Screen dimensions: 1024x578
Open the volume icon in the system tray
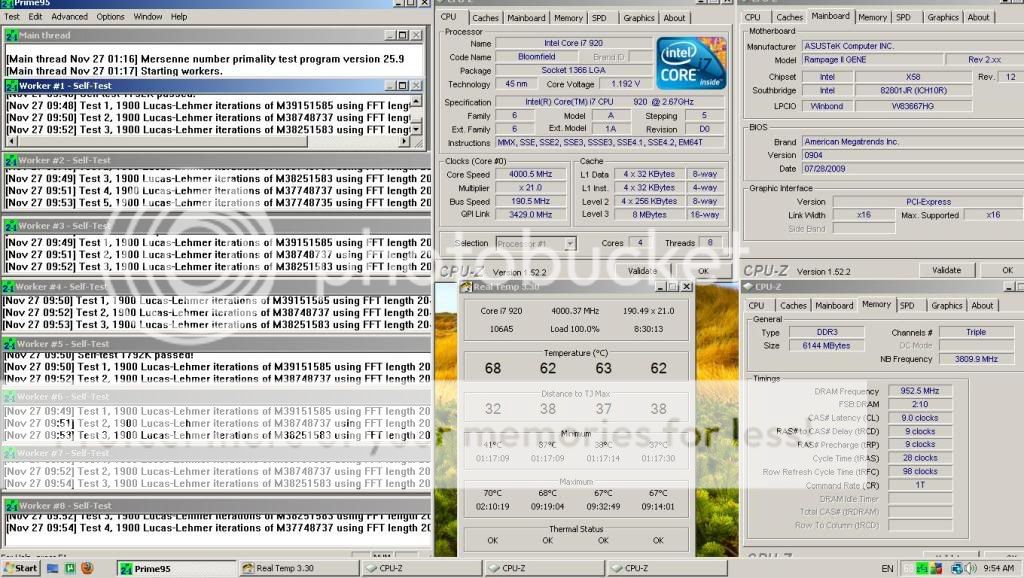click(x=970, y=568)
